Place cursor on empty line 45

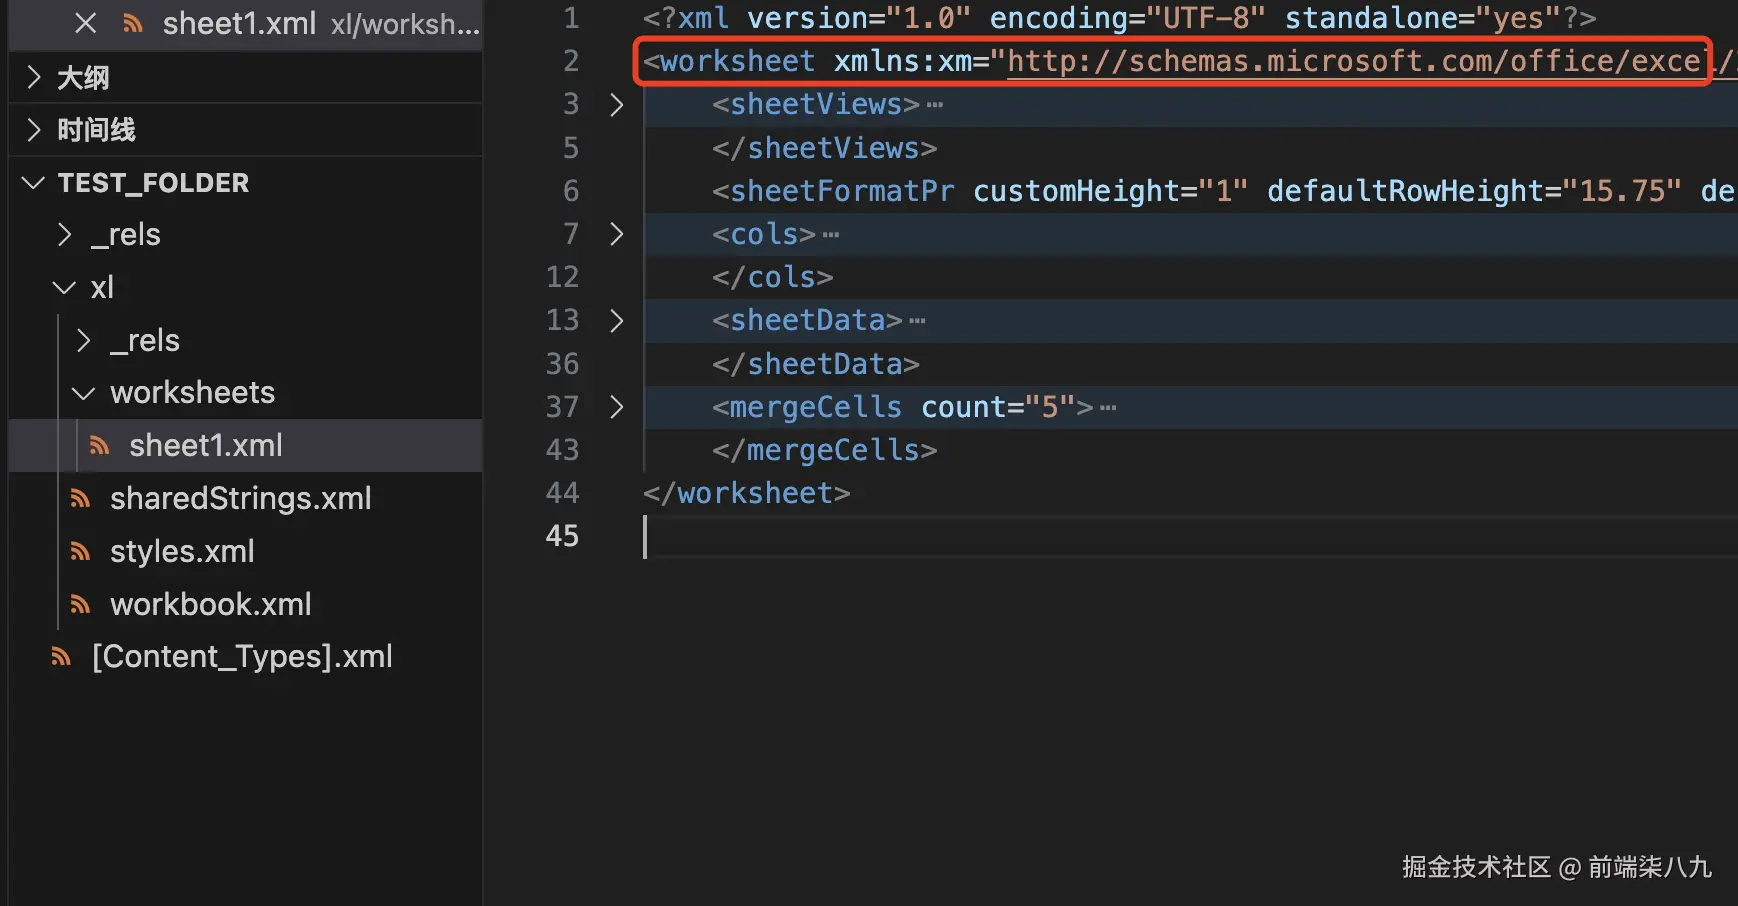(x=900, y=537)
